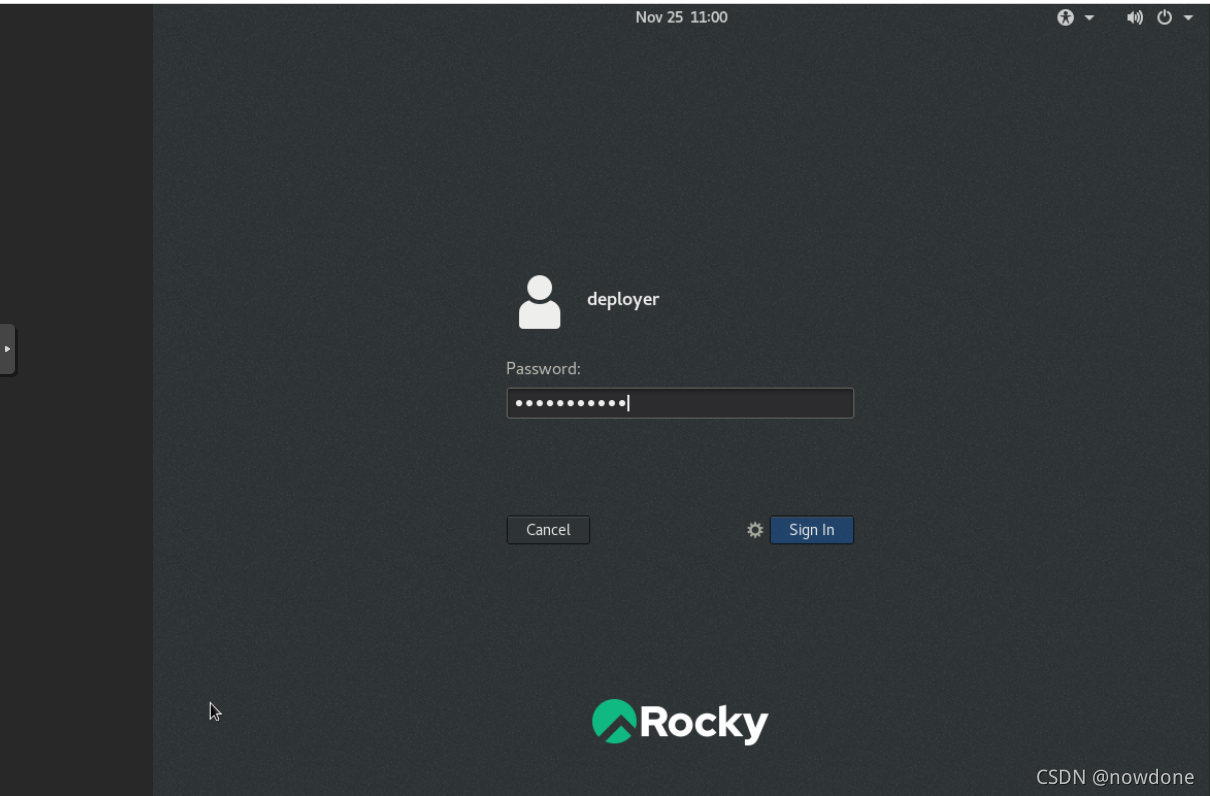Viewport: 1210px width, 796px height.
Task: Expand the accessibility dropdown arrow
Action: tap(1089, 17)
